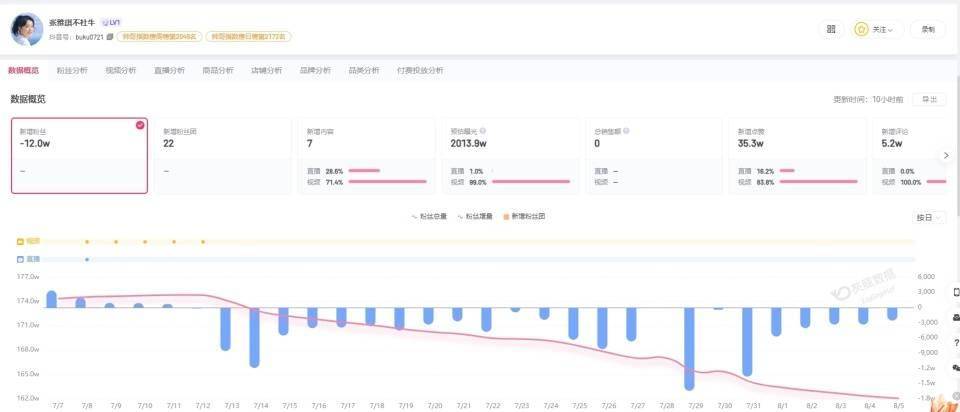
Task: Click the profile avatar photo
Action: coord(27,29)
